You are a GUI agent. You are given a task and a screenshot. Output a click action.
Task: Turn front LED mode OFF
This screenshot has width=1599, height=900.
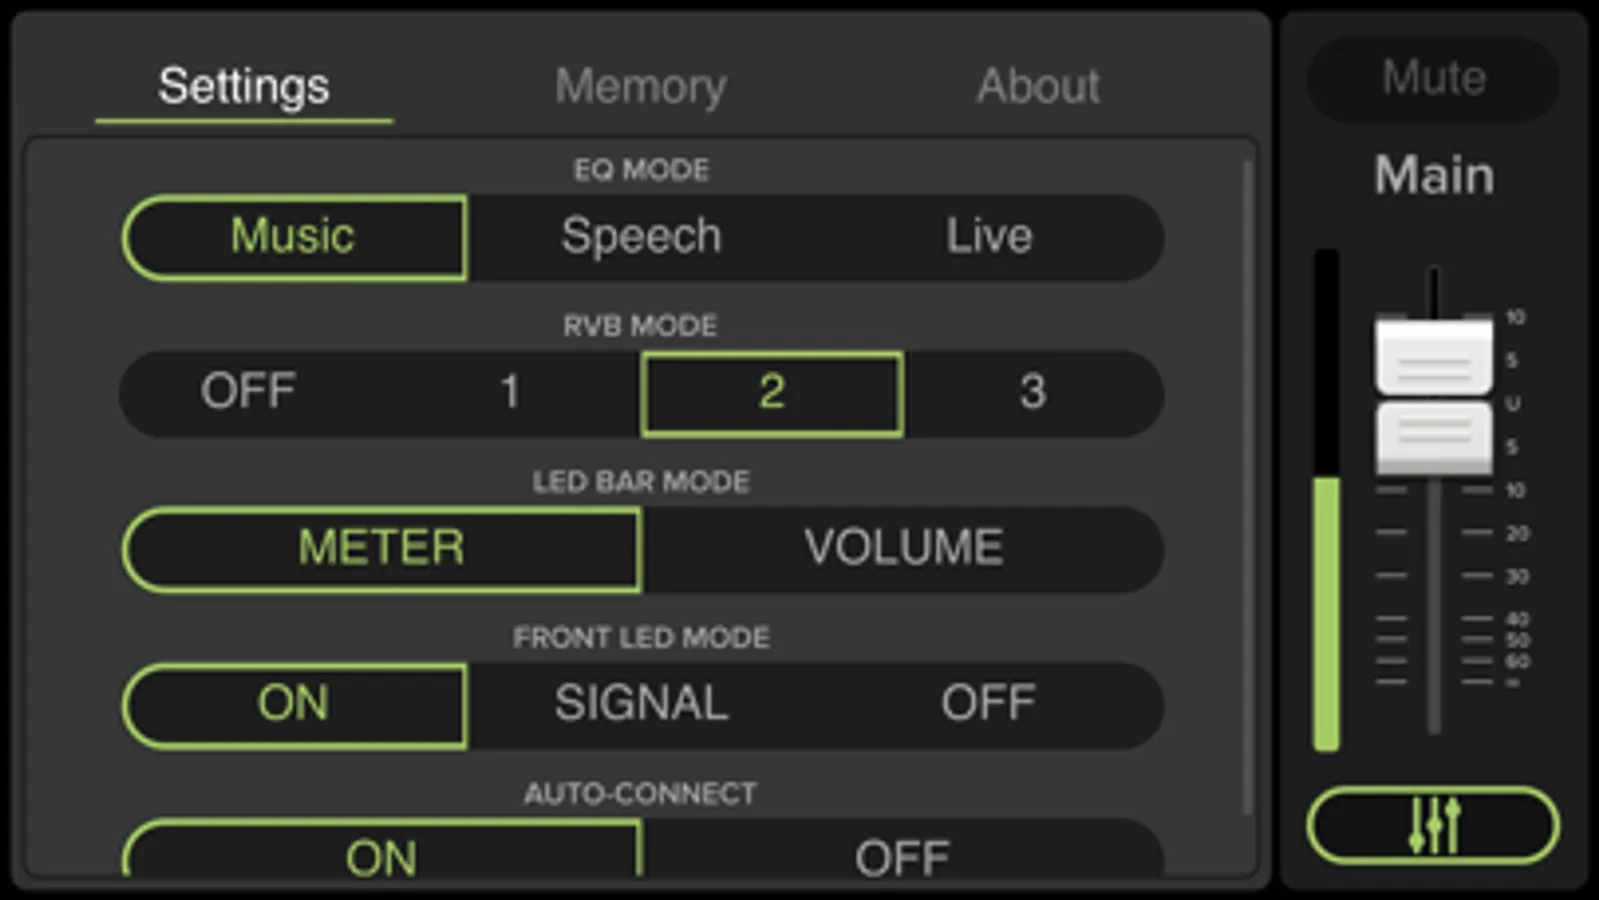coord(988,704)
